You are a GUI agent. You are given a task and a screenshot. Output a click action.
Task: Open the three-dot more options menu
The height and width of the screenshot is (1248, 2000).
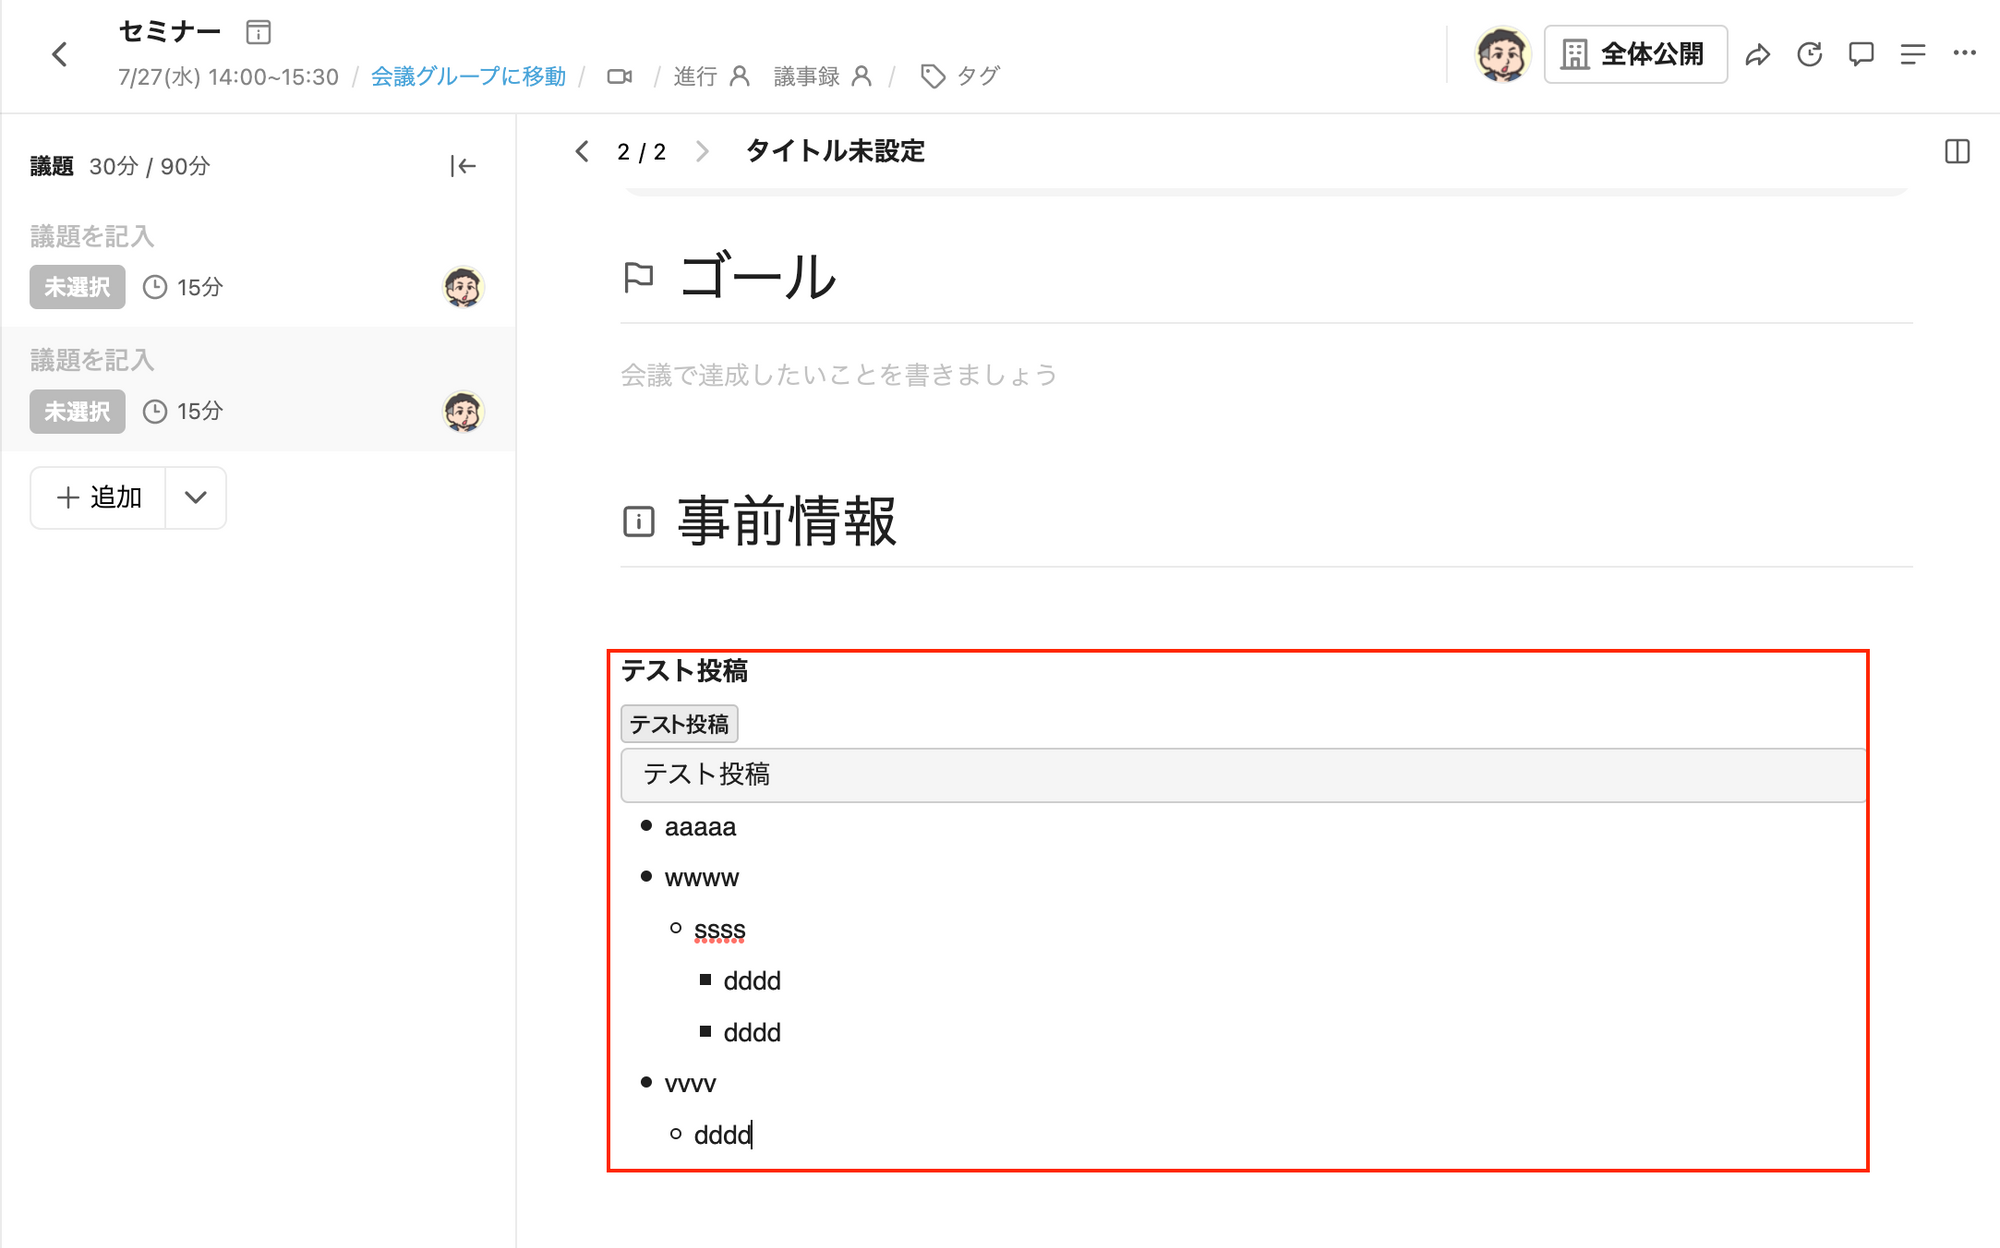[1965, 53]
